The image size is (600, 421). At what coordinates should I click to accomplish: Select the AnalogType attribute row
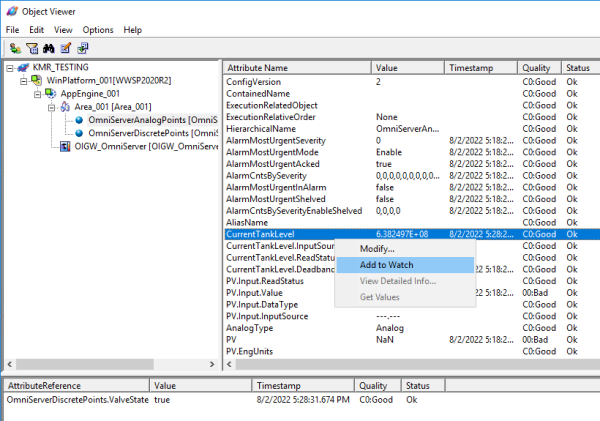pyautogui.click(x=412, y=328)
